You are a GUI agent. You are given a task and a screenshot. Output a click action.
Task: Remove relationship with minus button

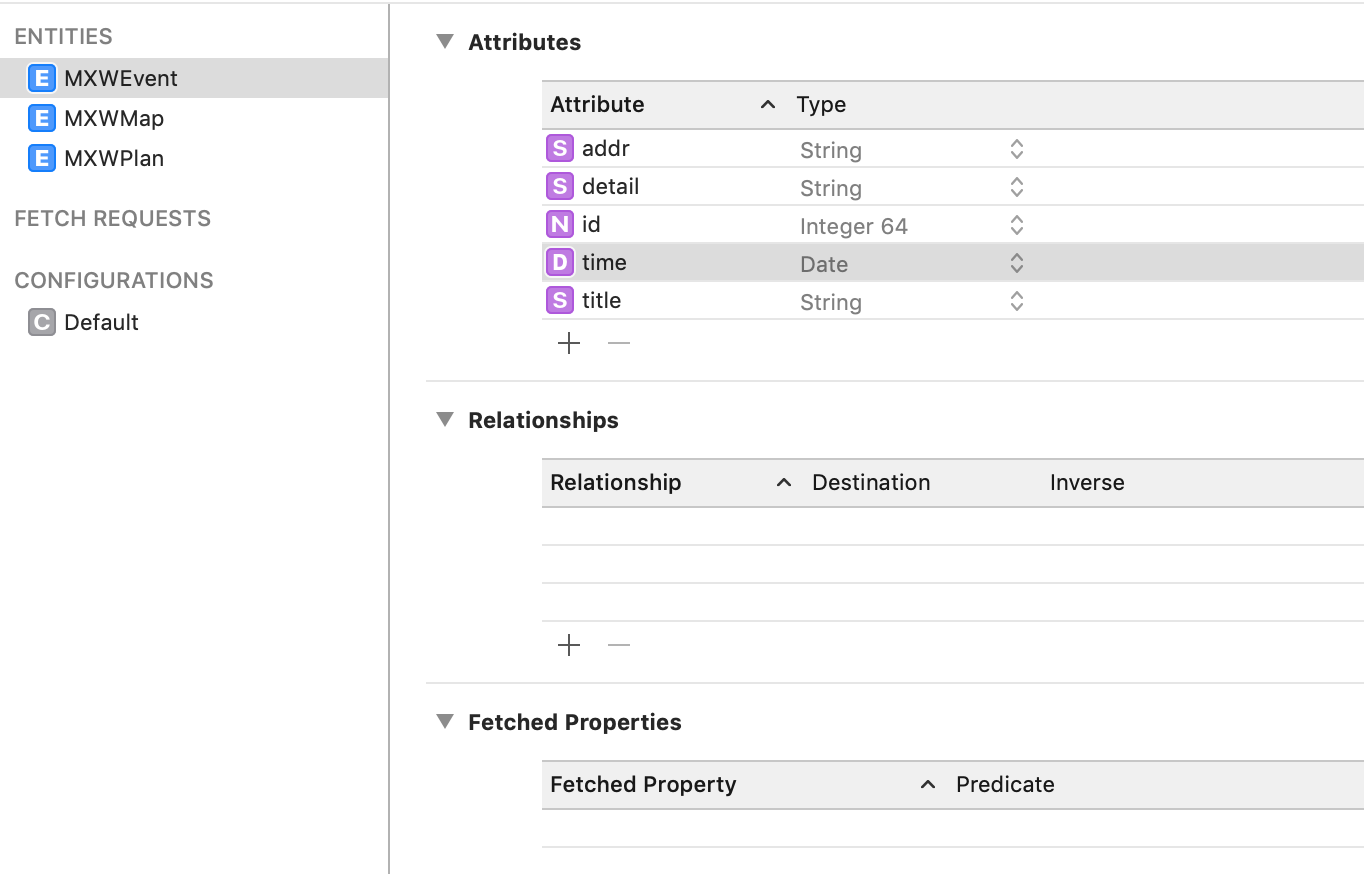619,645
